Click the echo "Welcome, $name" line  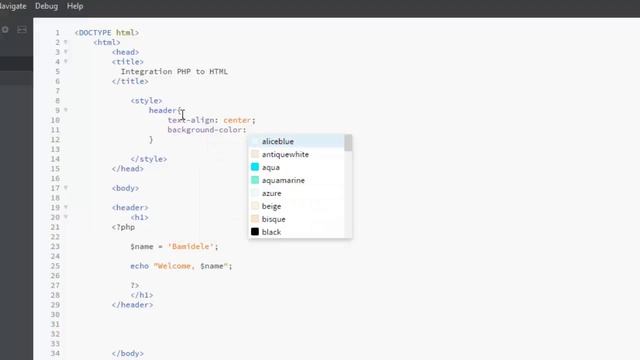[181, 266]
